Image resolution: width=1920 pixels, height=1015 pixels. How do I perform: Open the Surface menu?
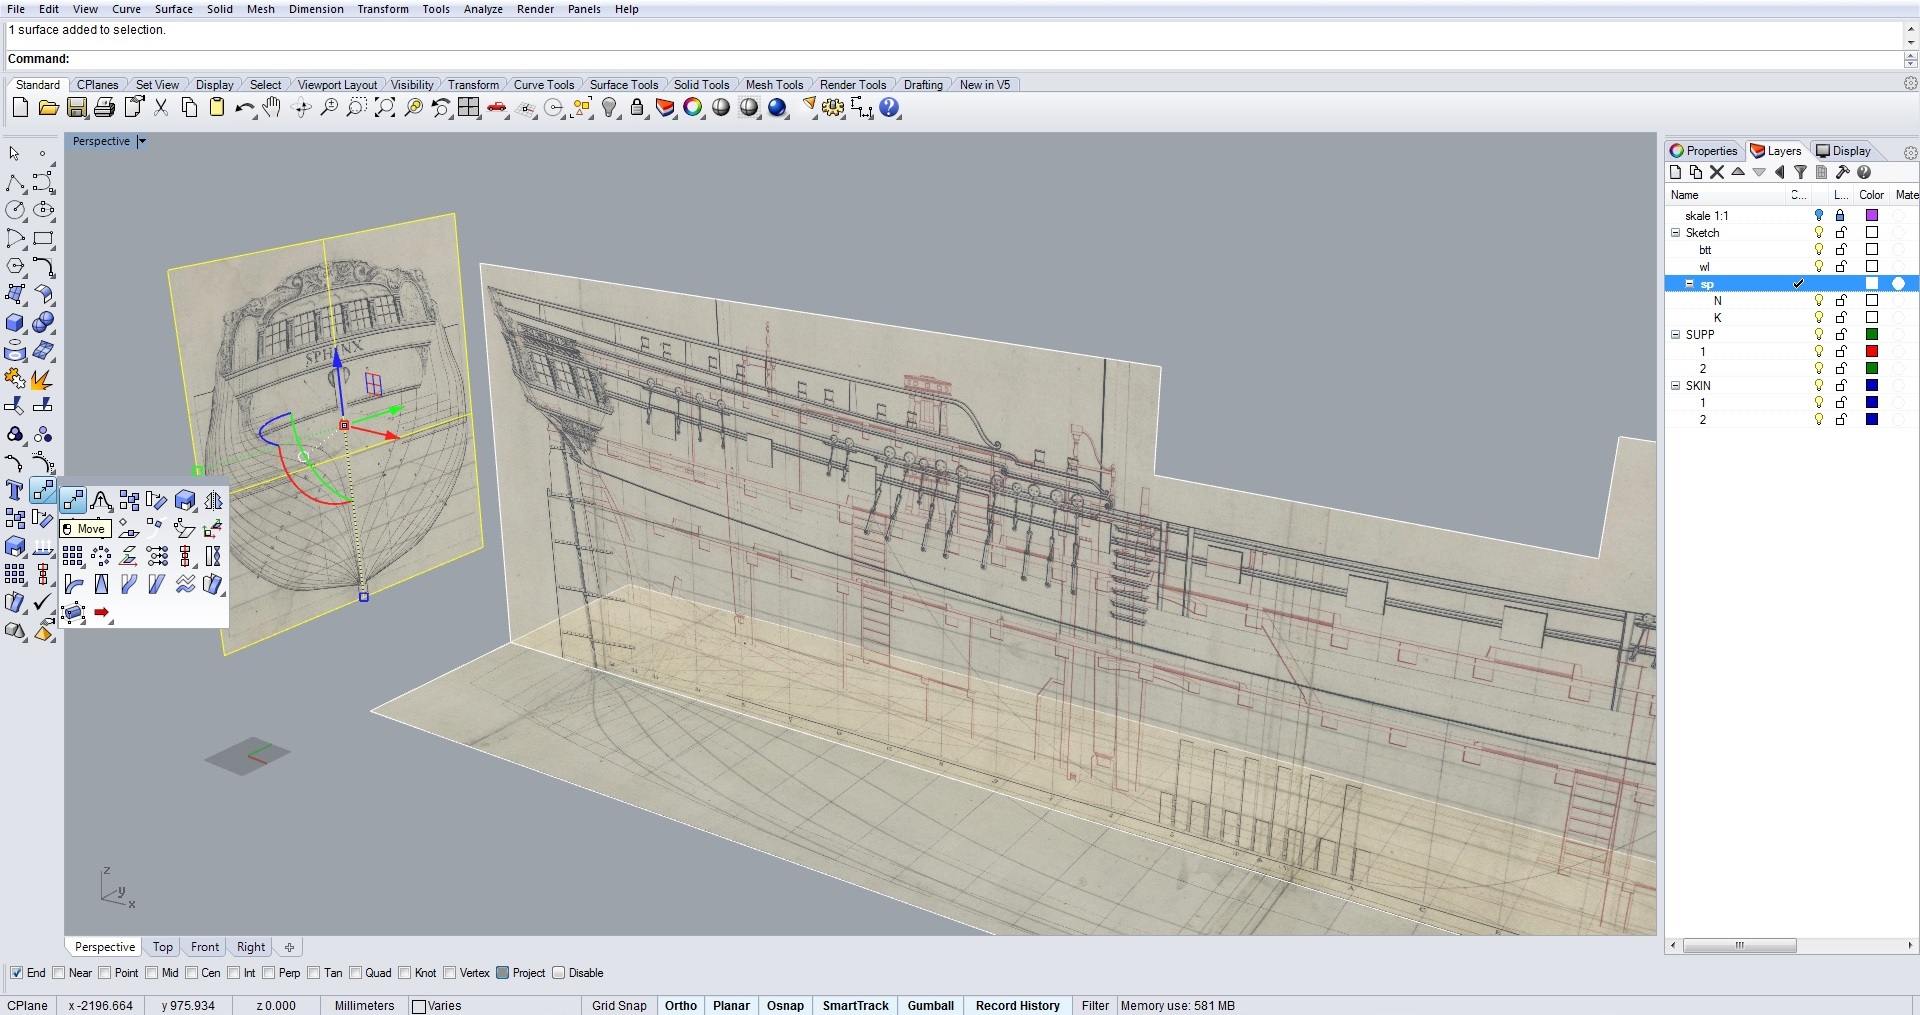173,9
